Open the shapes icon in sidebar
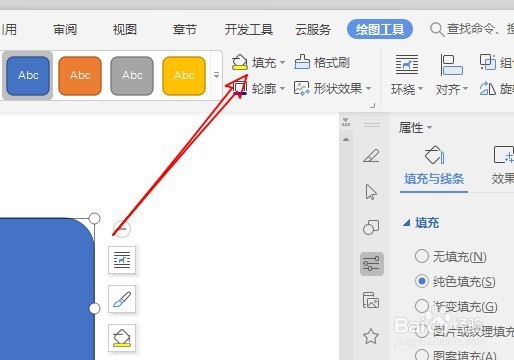514x360 pixels. pyautogui.click(x=371, y=227)
